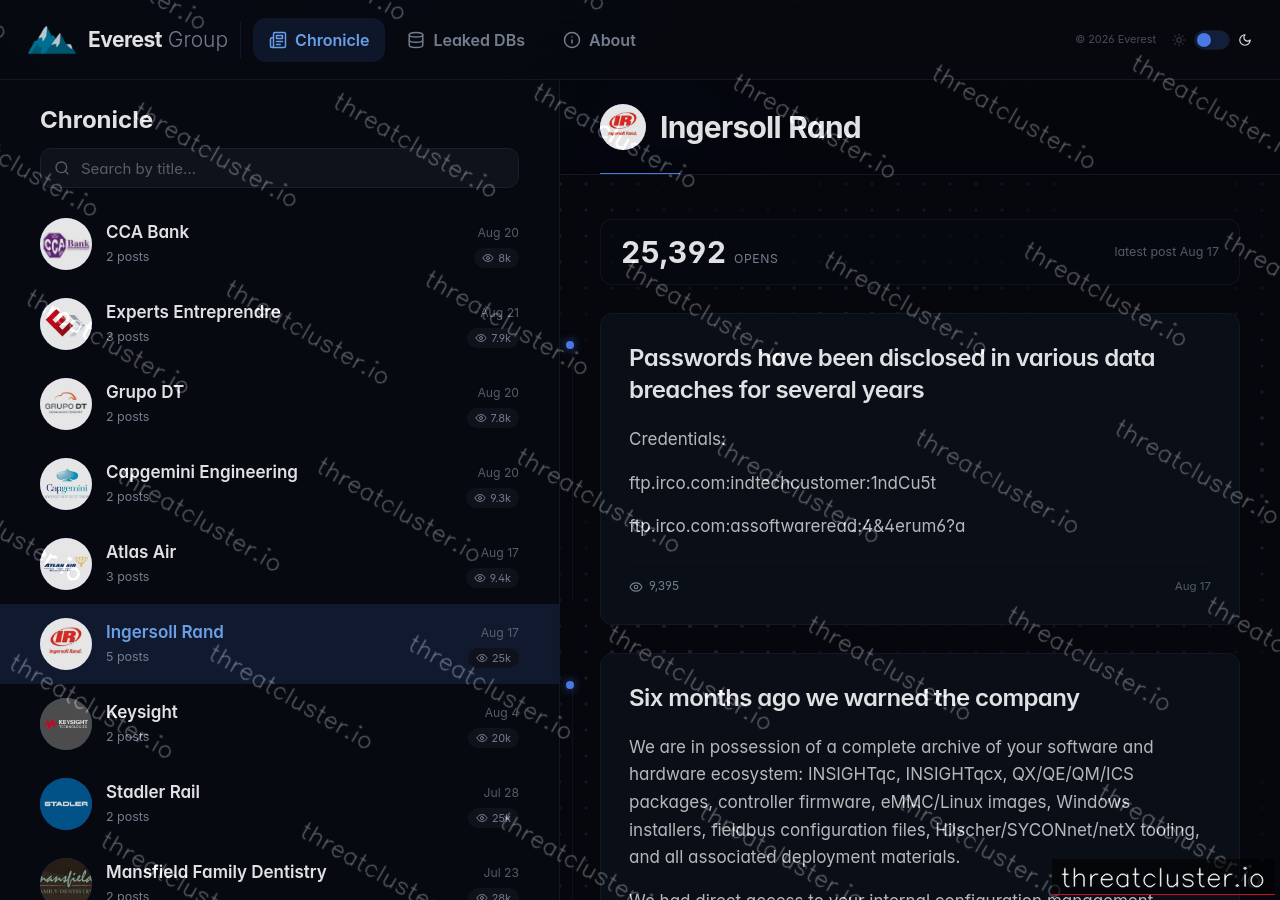The height and width of the screenshot is (900, 1280).
Task: Click the timeline dot for the second post
Action: click(x=570, y=685)
